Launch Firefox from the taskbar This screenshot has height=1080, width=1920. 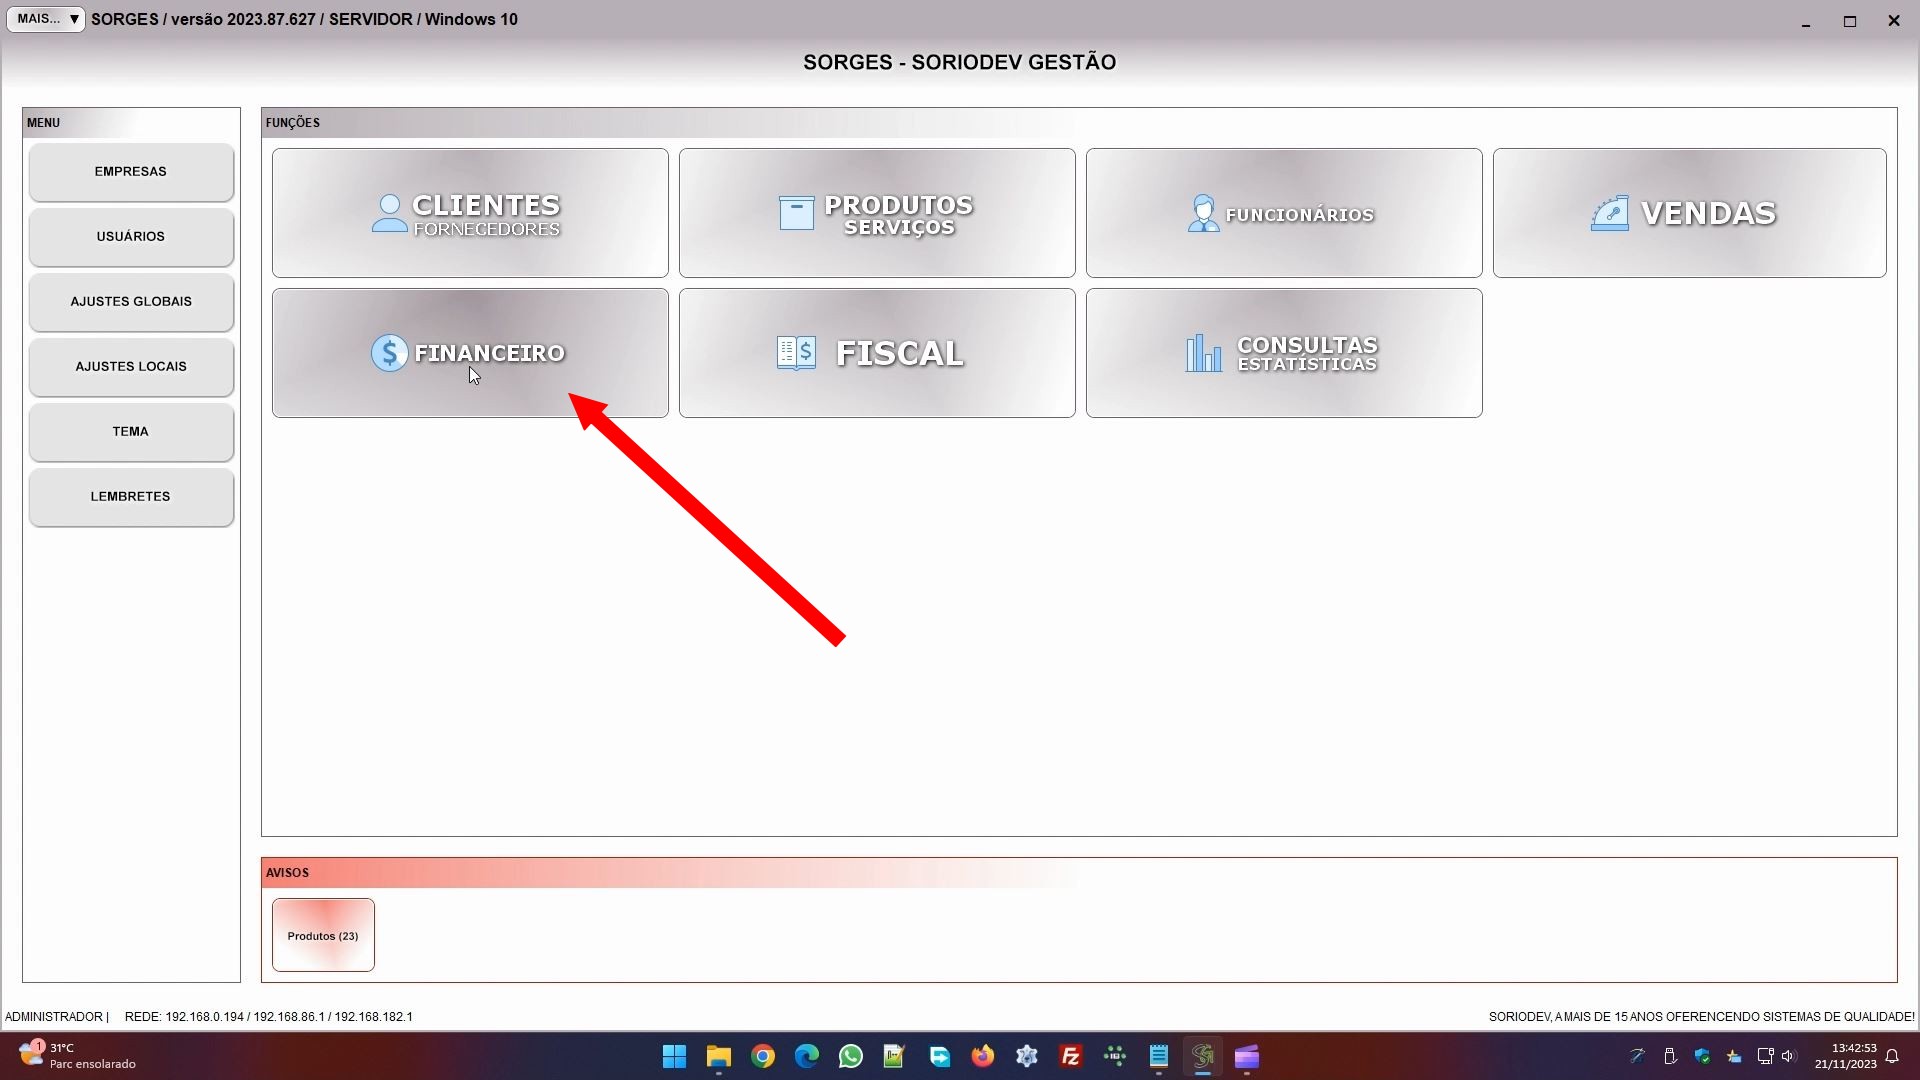tap(983, 1057)
